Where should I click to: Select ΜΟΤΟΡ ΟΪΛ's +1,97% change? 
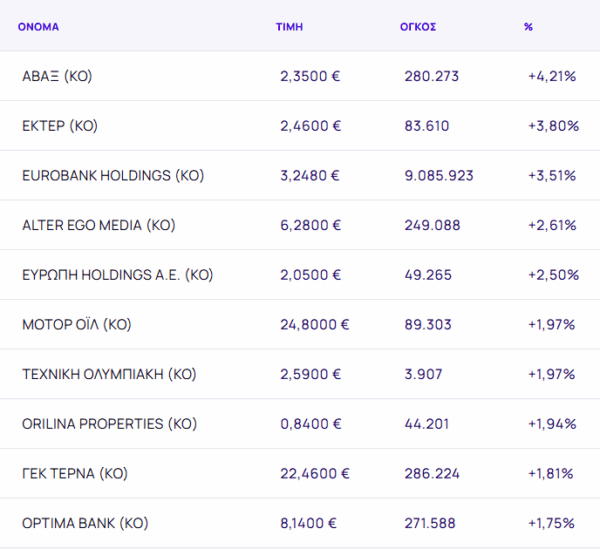(x=551, y=325)
